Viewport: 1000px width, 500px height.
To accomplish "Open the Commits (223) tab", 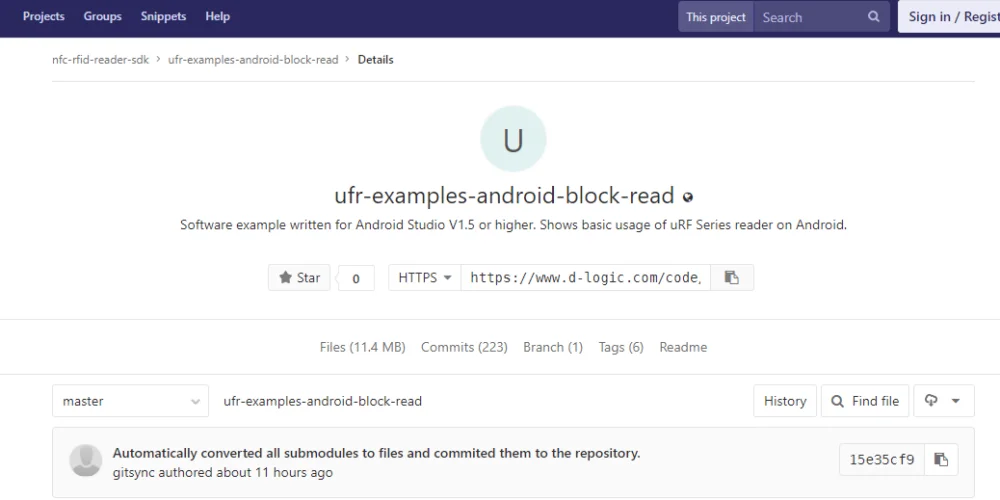I will point(464,347).
